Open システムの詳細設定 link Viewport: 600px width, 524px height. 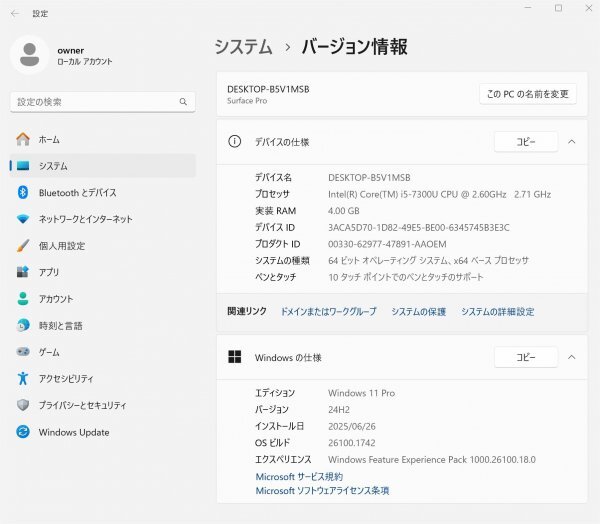pyautogui.click(x=497, y=312)
